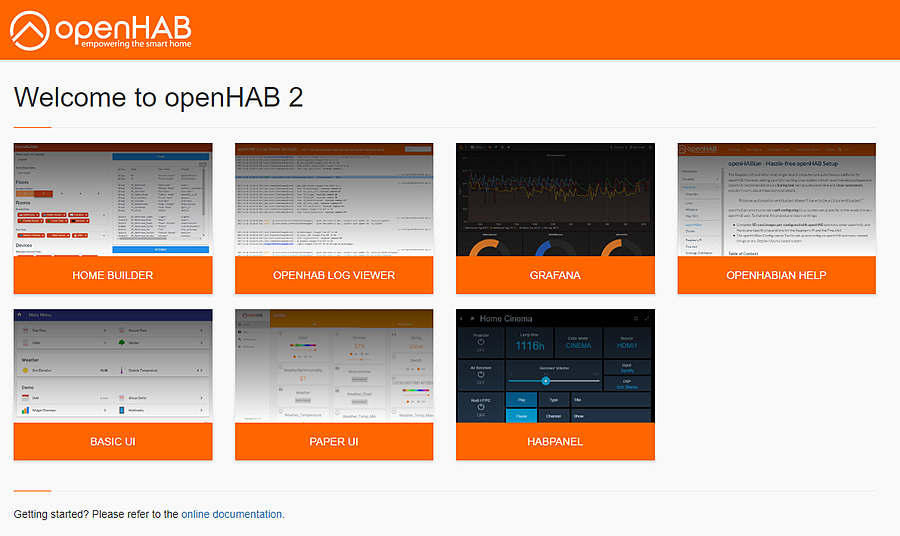Viewport: 900px width, 536px height.
Task: Open the log viewer screenshot thumbnail
Action: (334, 199)
